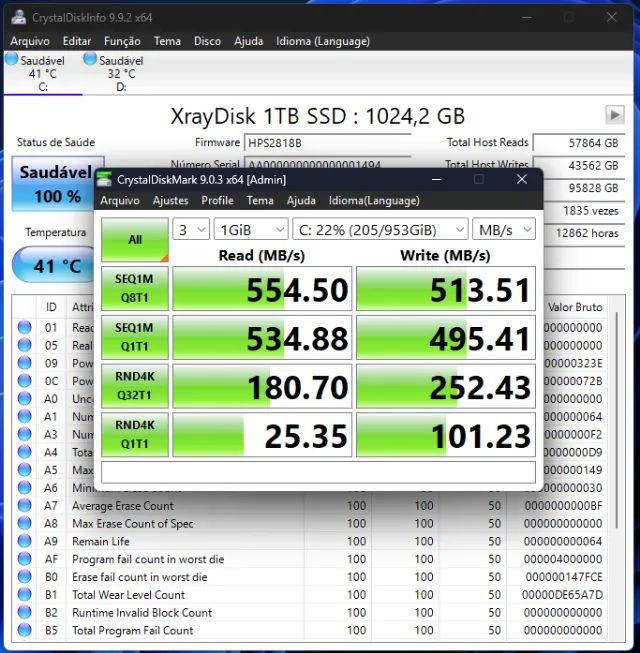Click status icon for attribute 09
Viewport: 640px width, 653px height.
[x=25, y=363]
